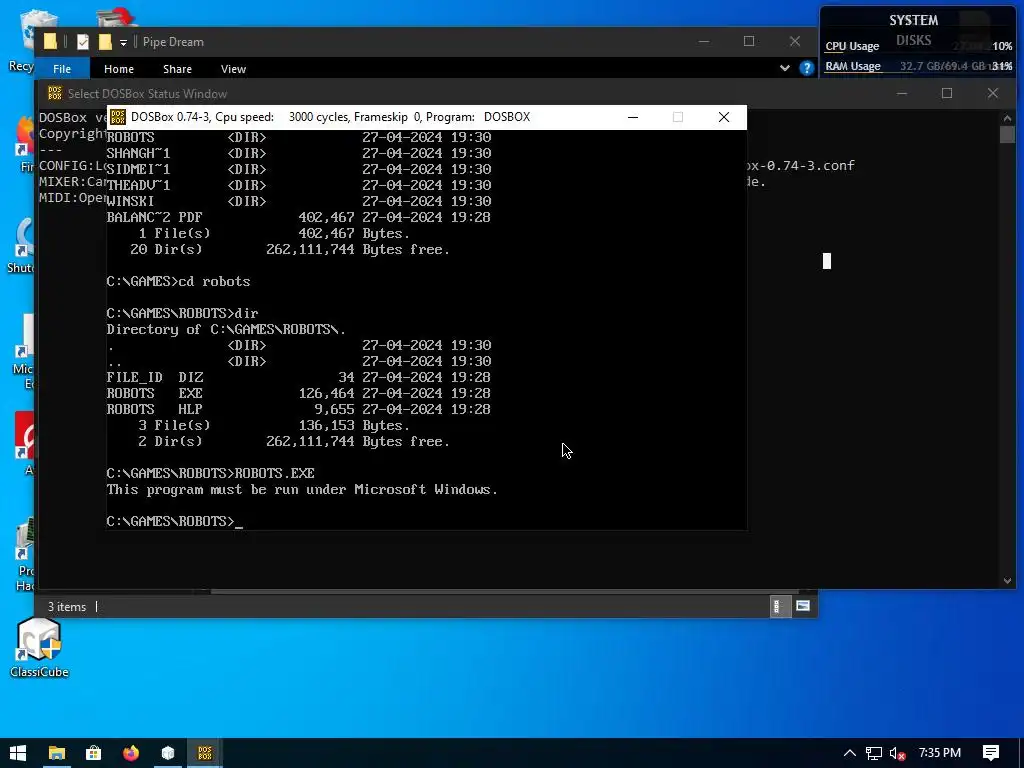
Task: Open the white cube app on taskbar
Action: [x=168, y=753]
